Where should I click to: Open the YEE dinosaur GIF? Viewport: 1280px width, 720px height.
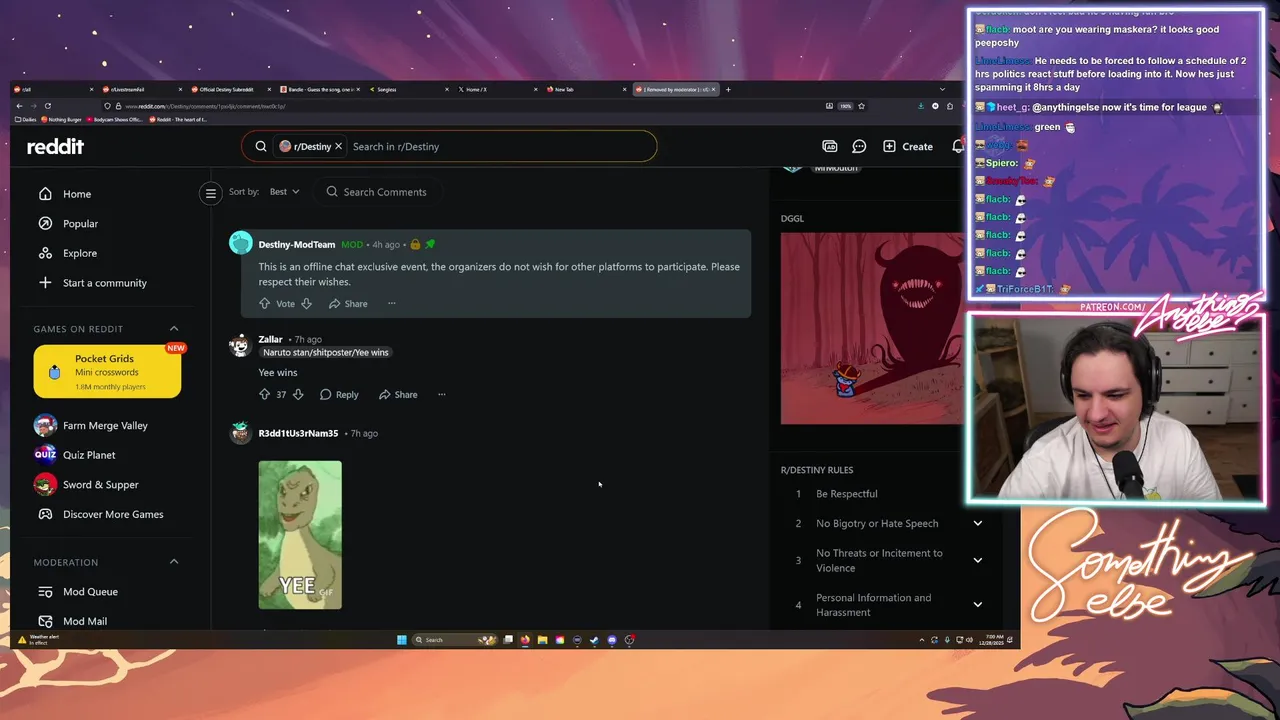pyautogui.click(x=300, y=535)
